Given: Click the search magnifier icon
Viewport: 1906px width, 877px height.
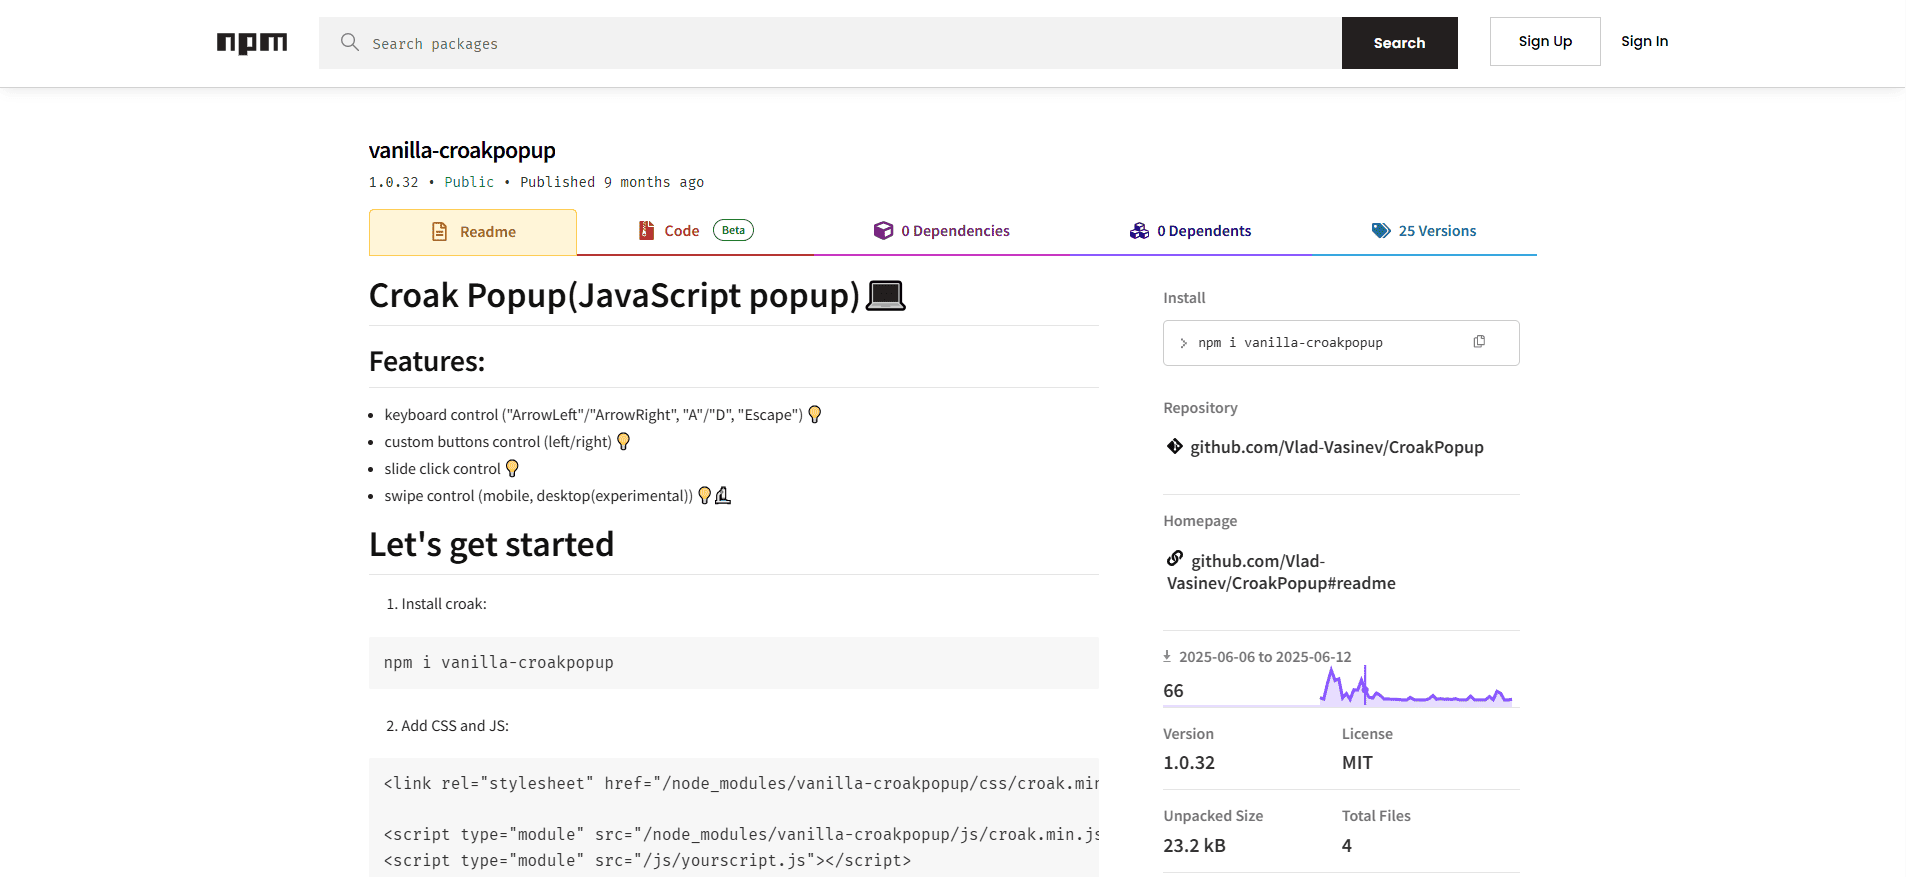Looking at the screenshot, I should click(x=349, y=42).
